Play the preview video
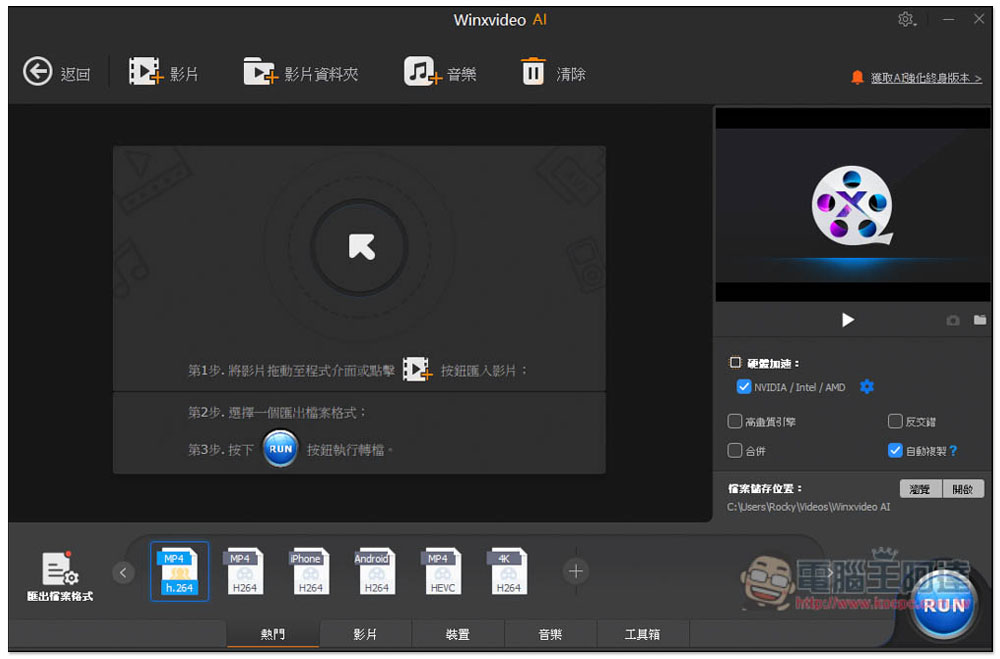The width and height of the screenshot is (1000, 659). click(848, 320)
